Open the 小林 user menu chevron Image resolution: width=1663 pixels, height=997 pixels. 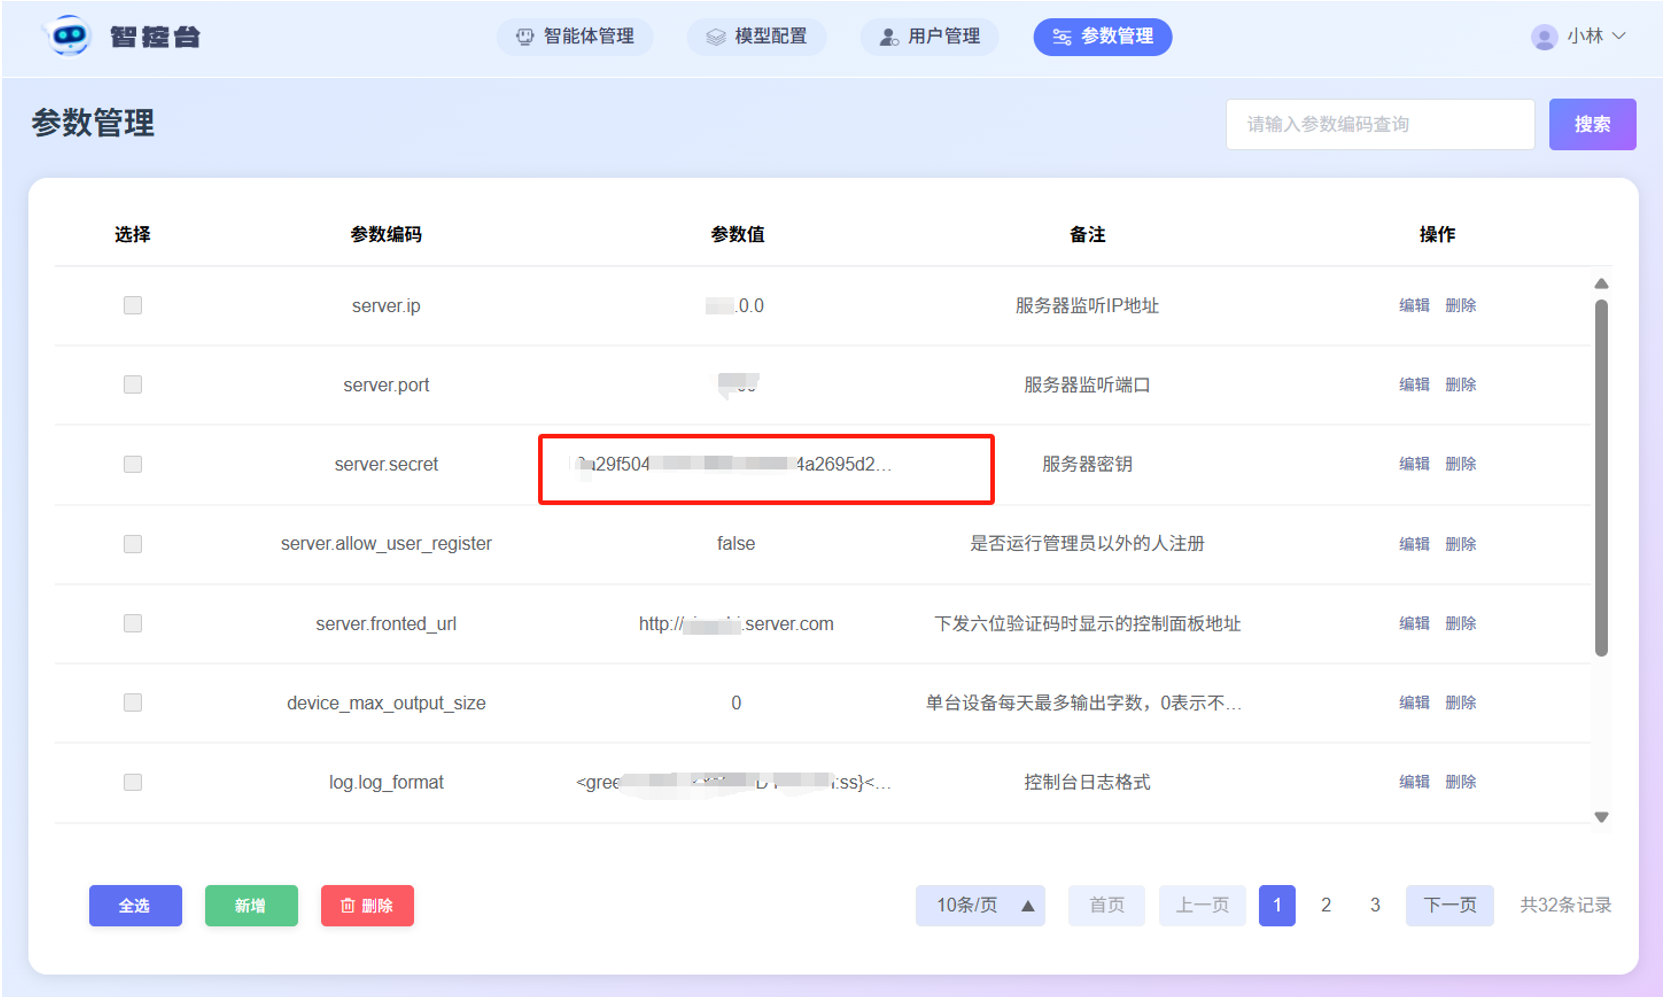click(x=1619, y=36)
